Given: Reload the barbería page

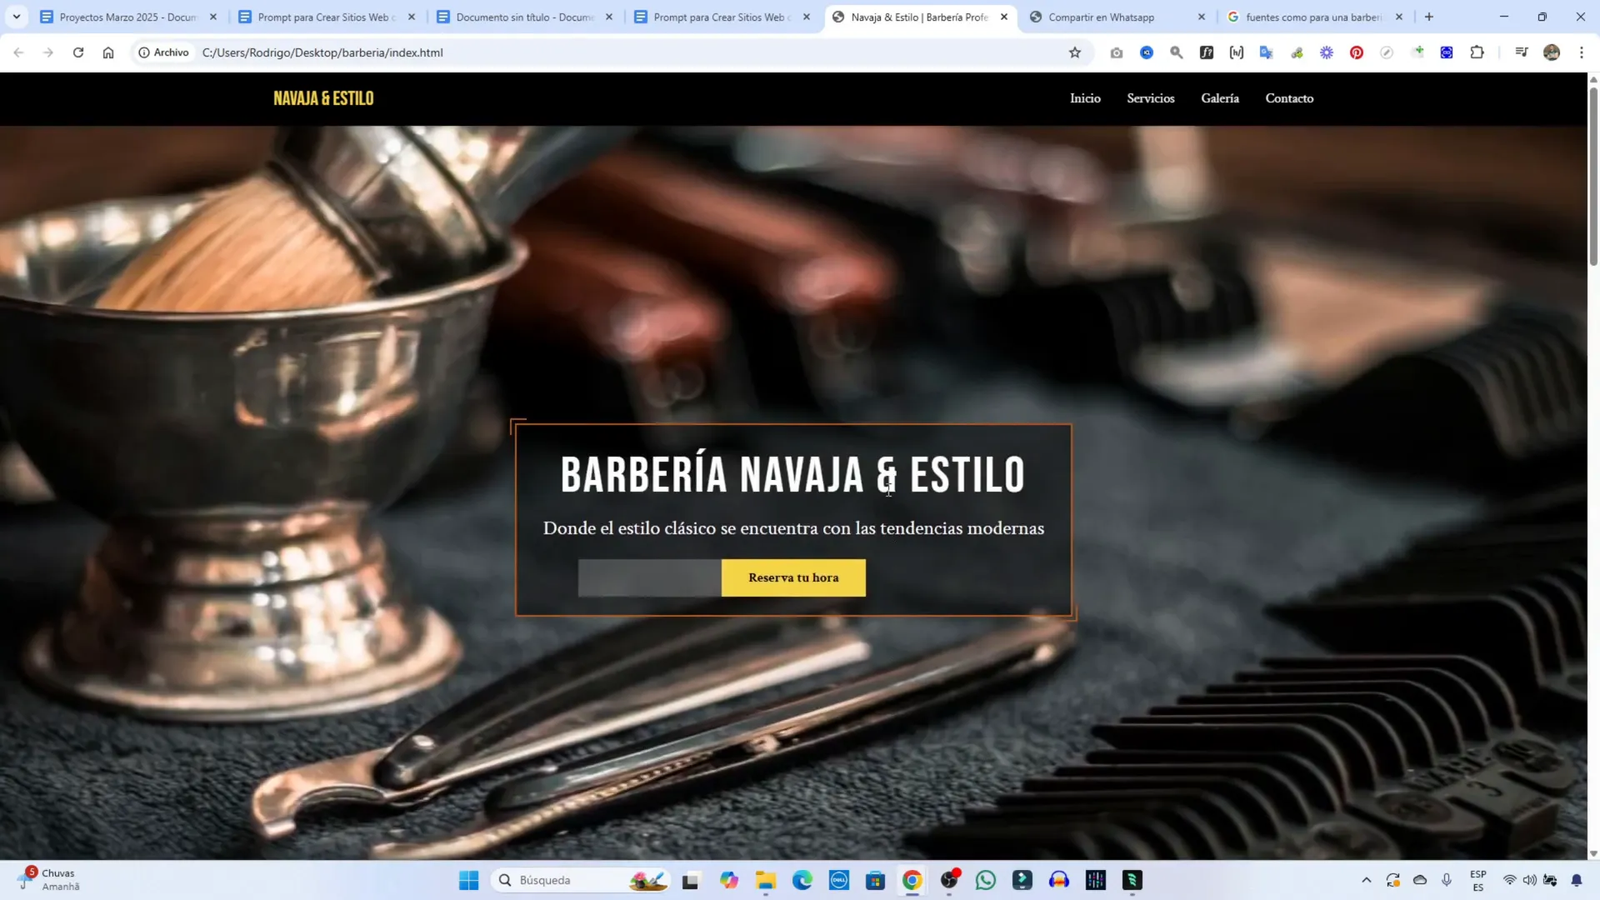Looking at the screenshot, I should pos(78,52).
